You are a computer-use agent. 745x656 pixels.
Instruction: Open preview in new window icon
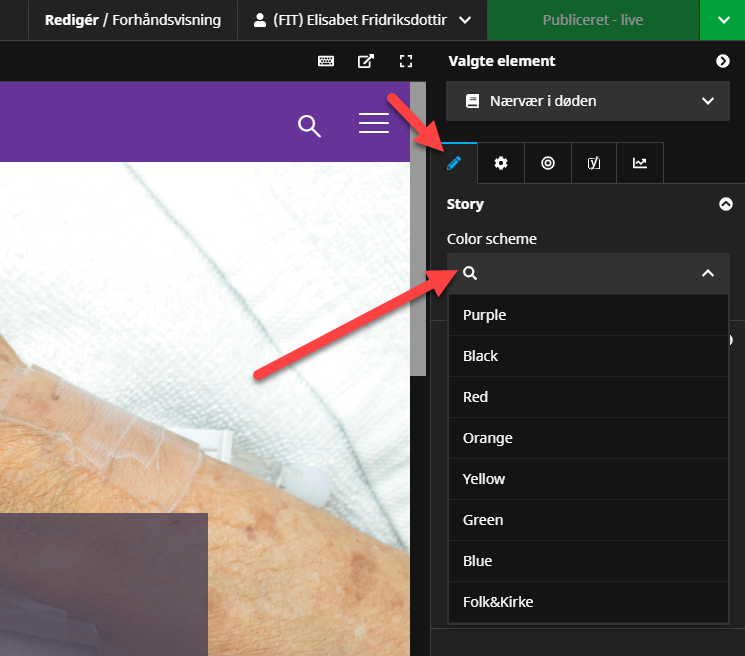coord(366,61)
